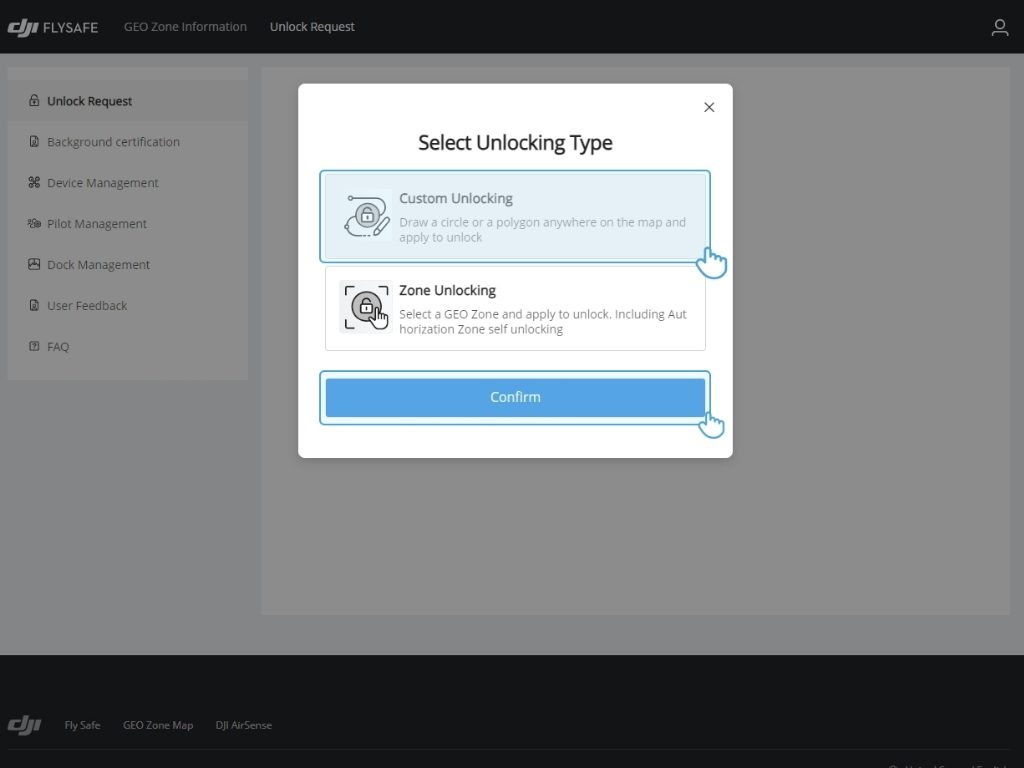Open the user account icon top right
1024x768 pixels.
coord(999,27)
